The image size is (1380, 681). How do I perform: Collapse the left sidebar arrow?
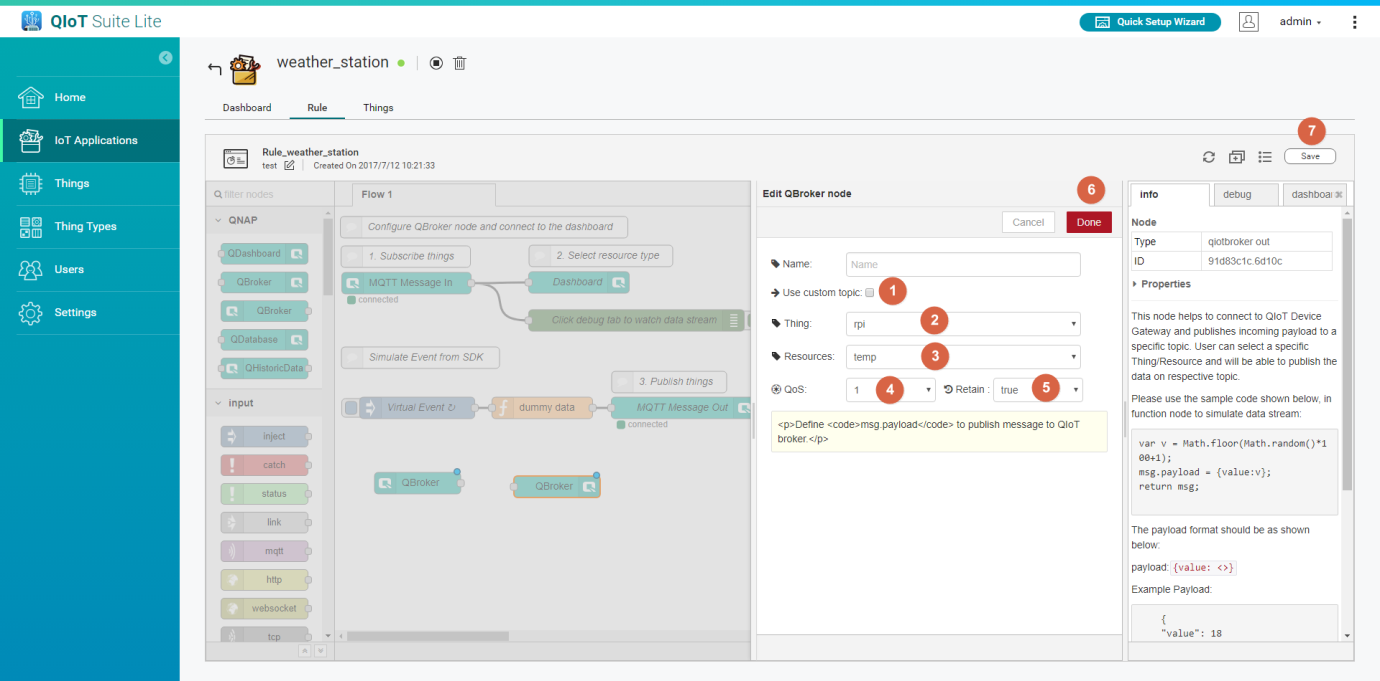coord(165,58)
